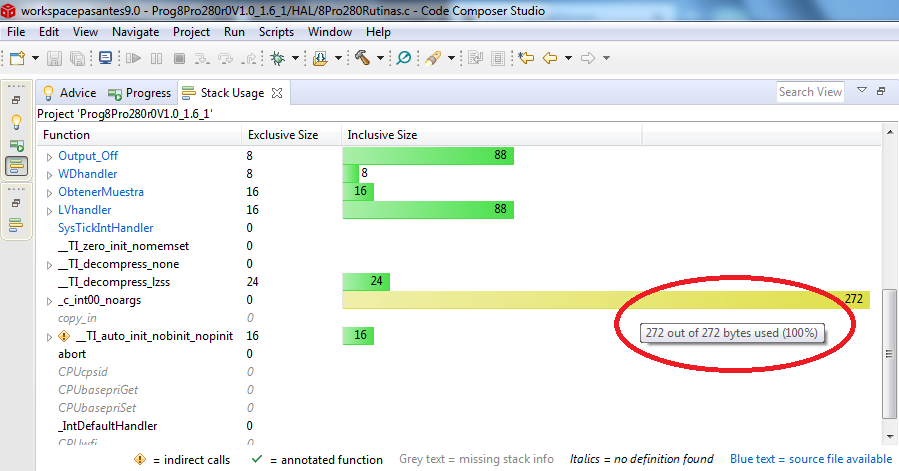Click the Search flashlight toolbar icon
This screenshot has width=899, height=471.
[433, 58]
